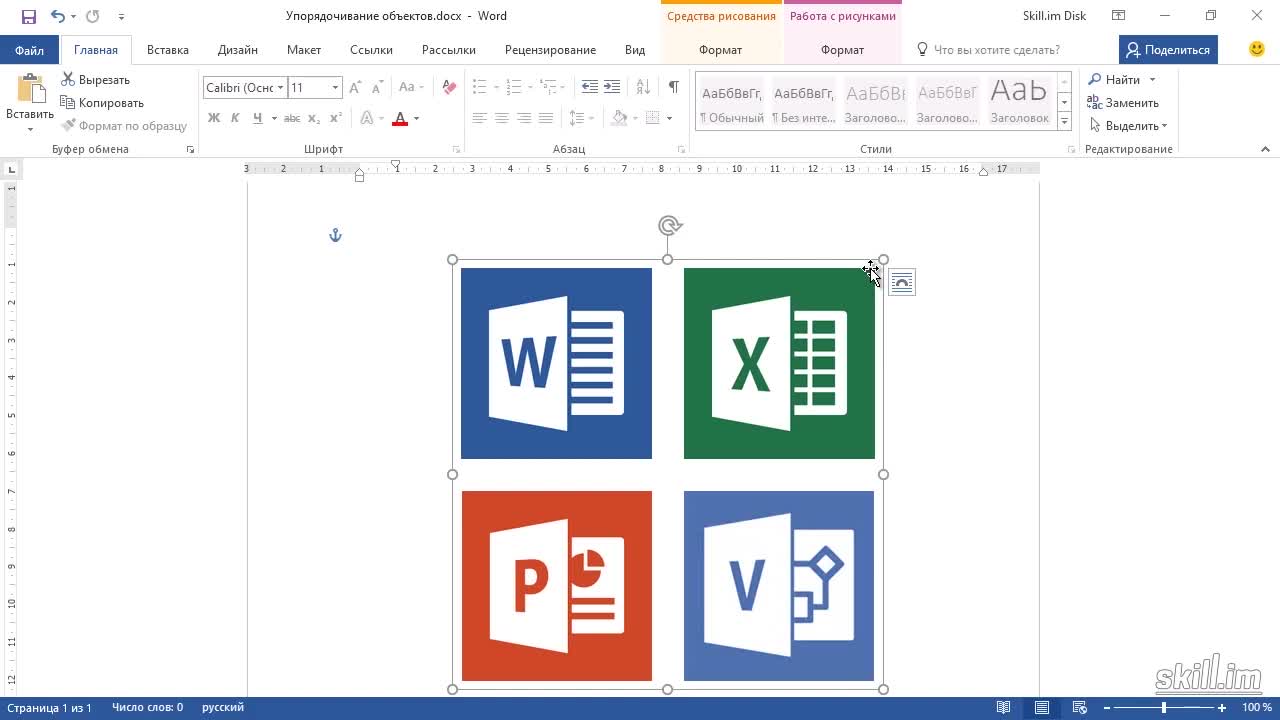The image size is (1280, 720).
Task: Switch to the Вставка tab
Action: pos(168,50)
